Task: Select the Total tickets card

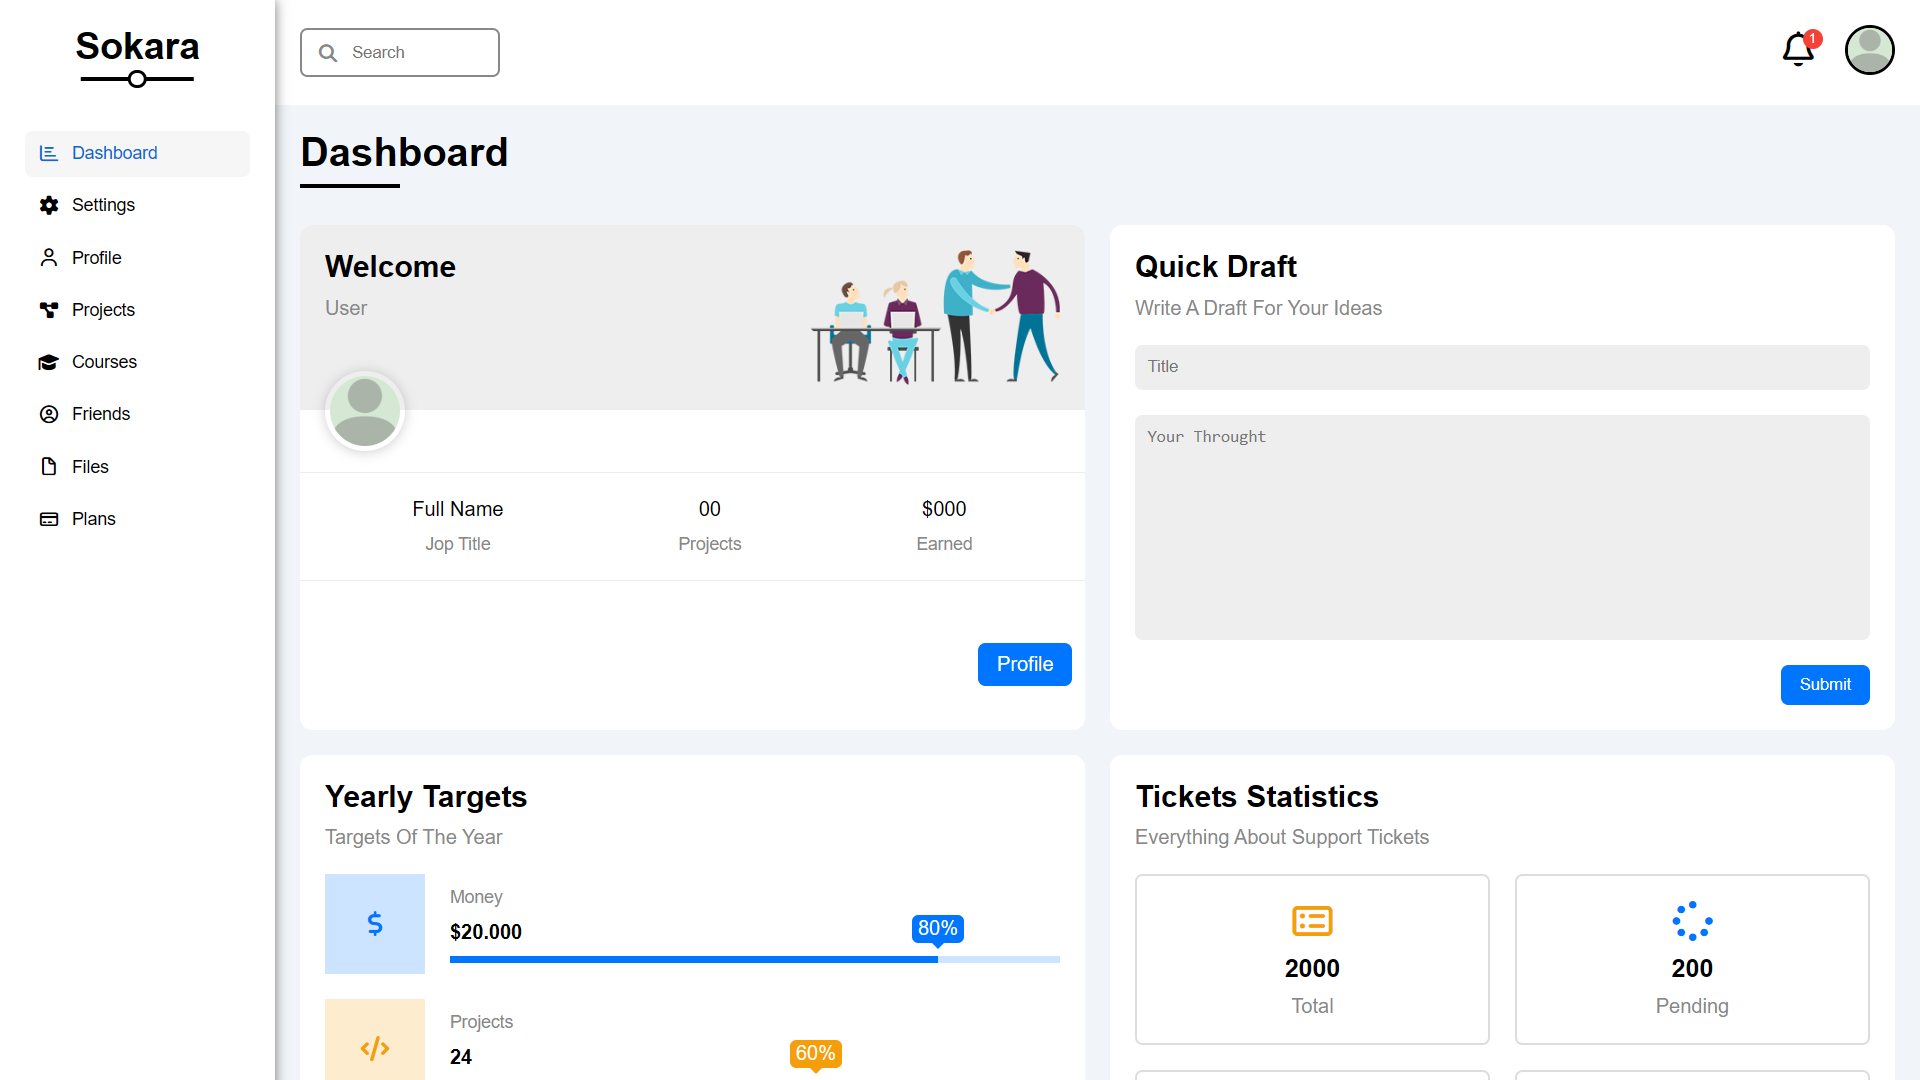Action: (x=1312, y=959)
